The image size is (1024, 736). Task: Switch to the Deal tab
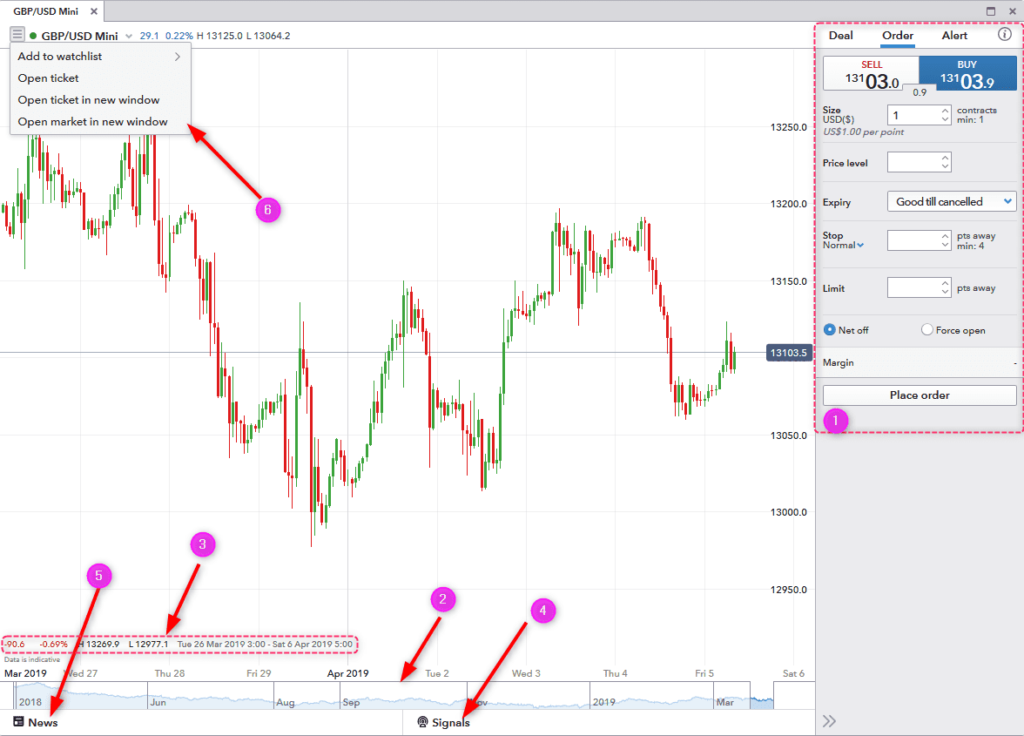(840, 36)
